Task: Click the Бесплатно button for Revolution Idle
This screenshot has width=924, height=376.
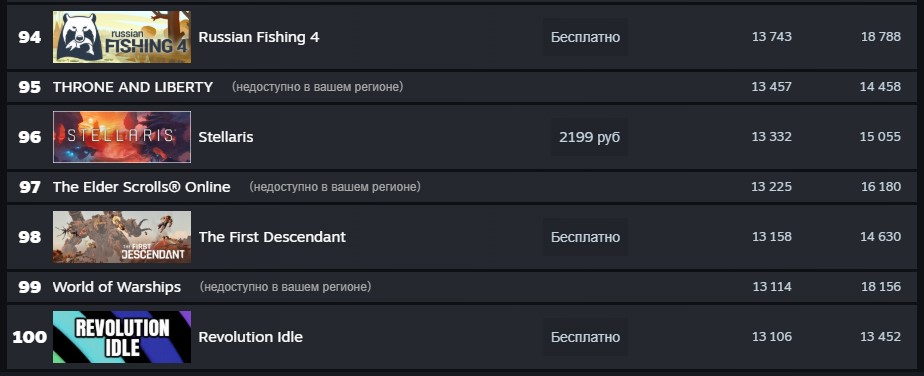Action: tap(585, 337)
